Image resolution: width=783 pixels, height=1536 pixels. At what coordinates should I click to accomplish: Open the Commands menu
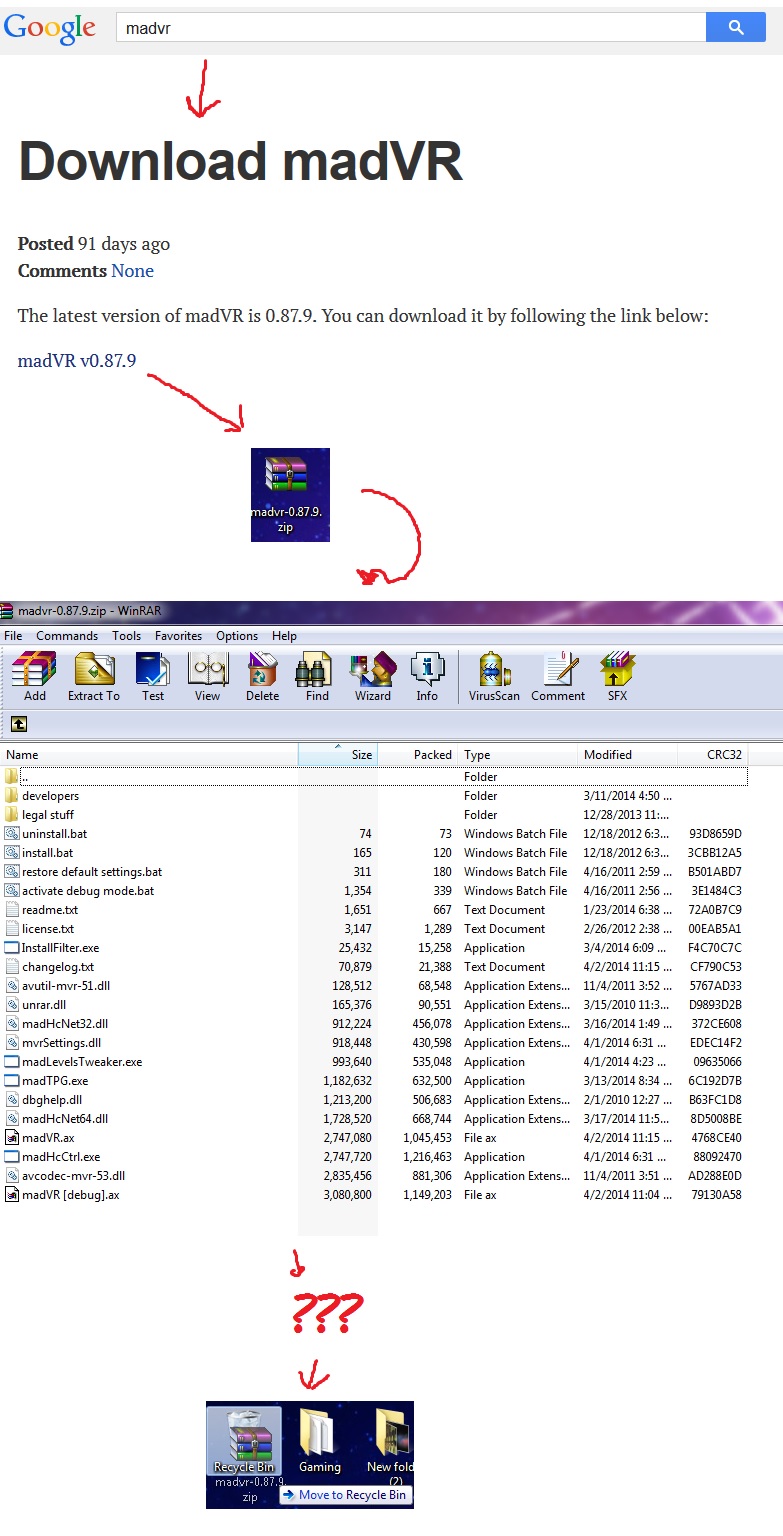(67, 636)
